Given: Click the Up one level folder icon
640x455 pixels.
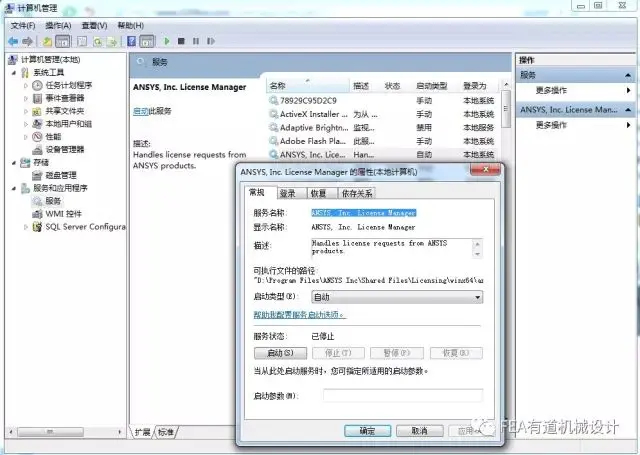Looking at the screenshot, I should (x=47, y=41).
